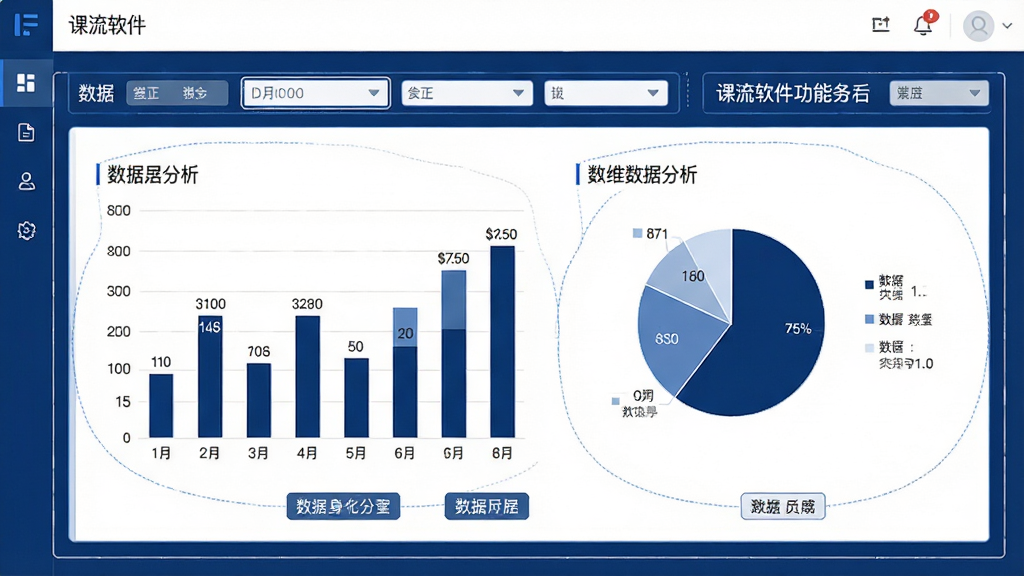Click the rightmost bar labeled $2.50
The height and width of the screenshot is (576, 1024).
point(502,342)
